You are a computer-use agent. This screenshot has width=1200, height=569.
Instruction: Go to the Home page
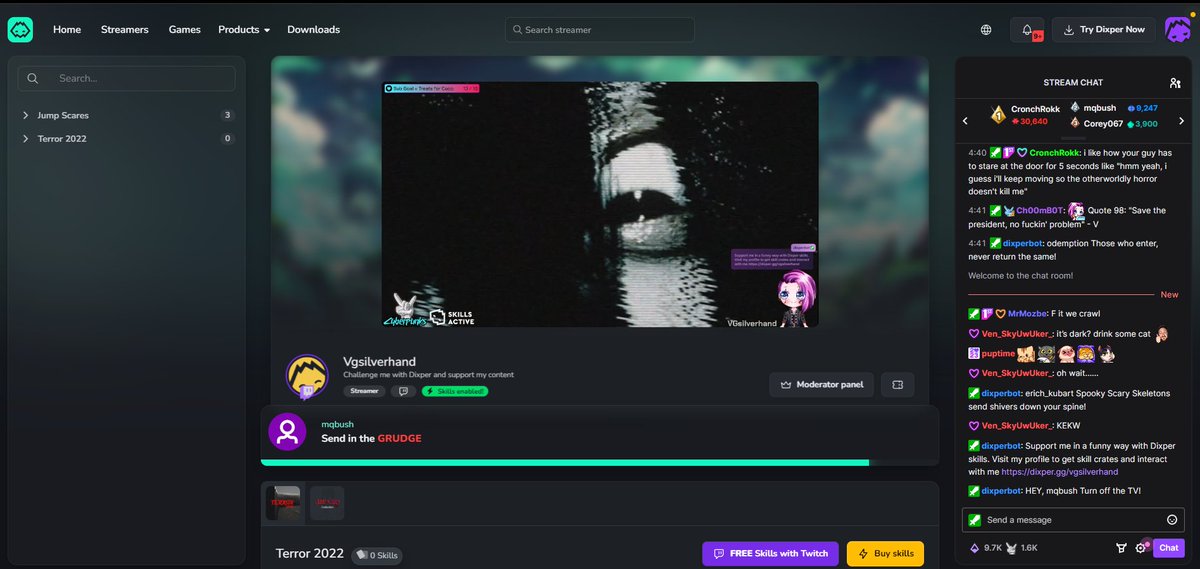click(x=67, y=30)
